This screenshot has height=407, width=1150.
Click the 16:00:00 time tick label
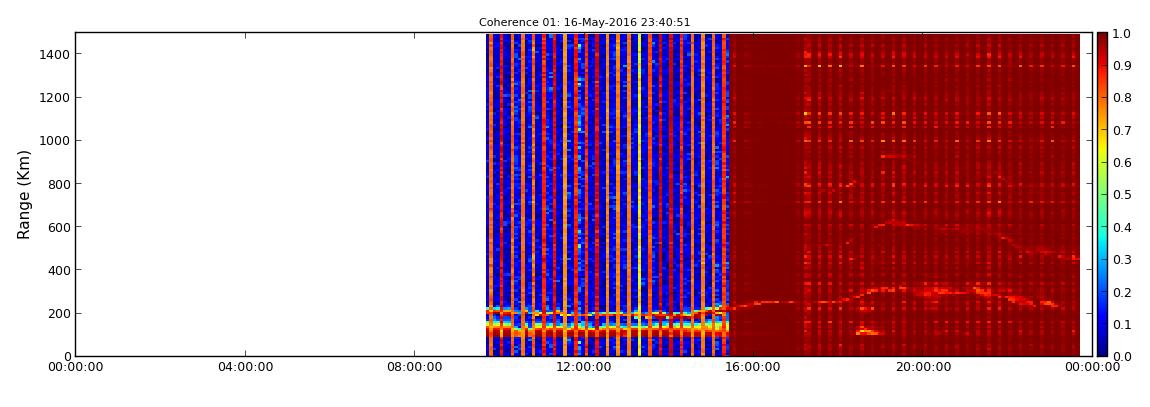[x=752, y=367]
